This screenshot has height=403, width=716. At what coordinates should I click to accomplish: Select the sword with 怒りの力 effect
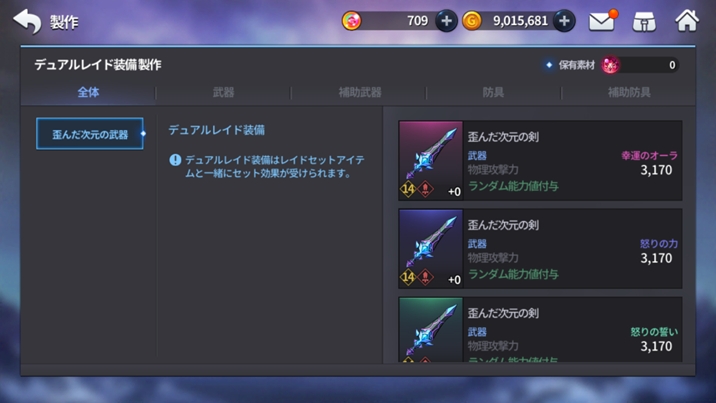tap(540, 249)
